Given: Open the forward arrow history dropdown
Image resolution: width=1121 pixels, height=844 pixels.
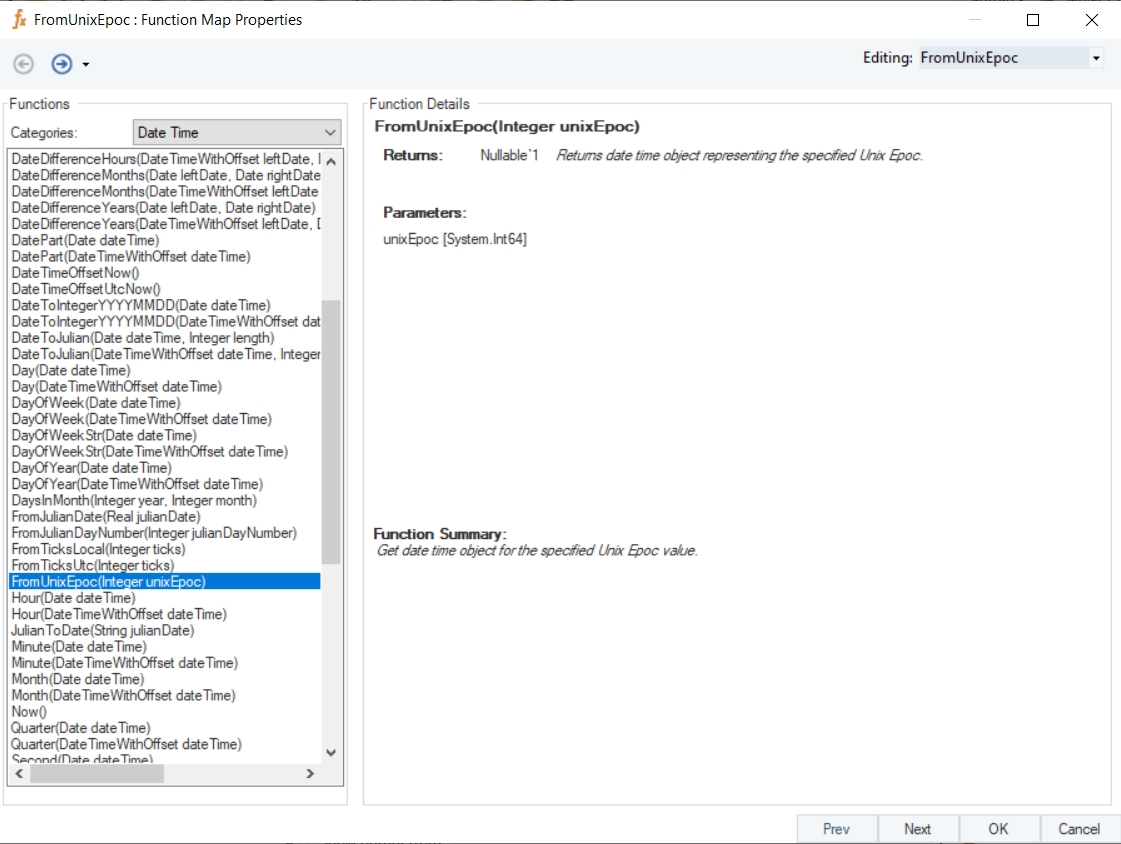Looking at the screenshot, I should click(86, 65).
